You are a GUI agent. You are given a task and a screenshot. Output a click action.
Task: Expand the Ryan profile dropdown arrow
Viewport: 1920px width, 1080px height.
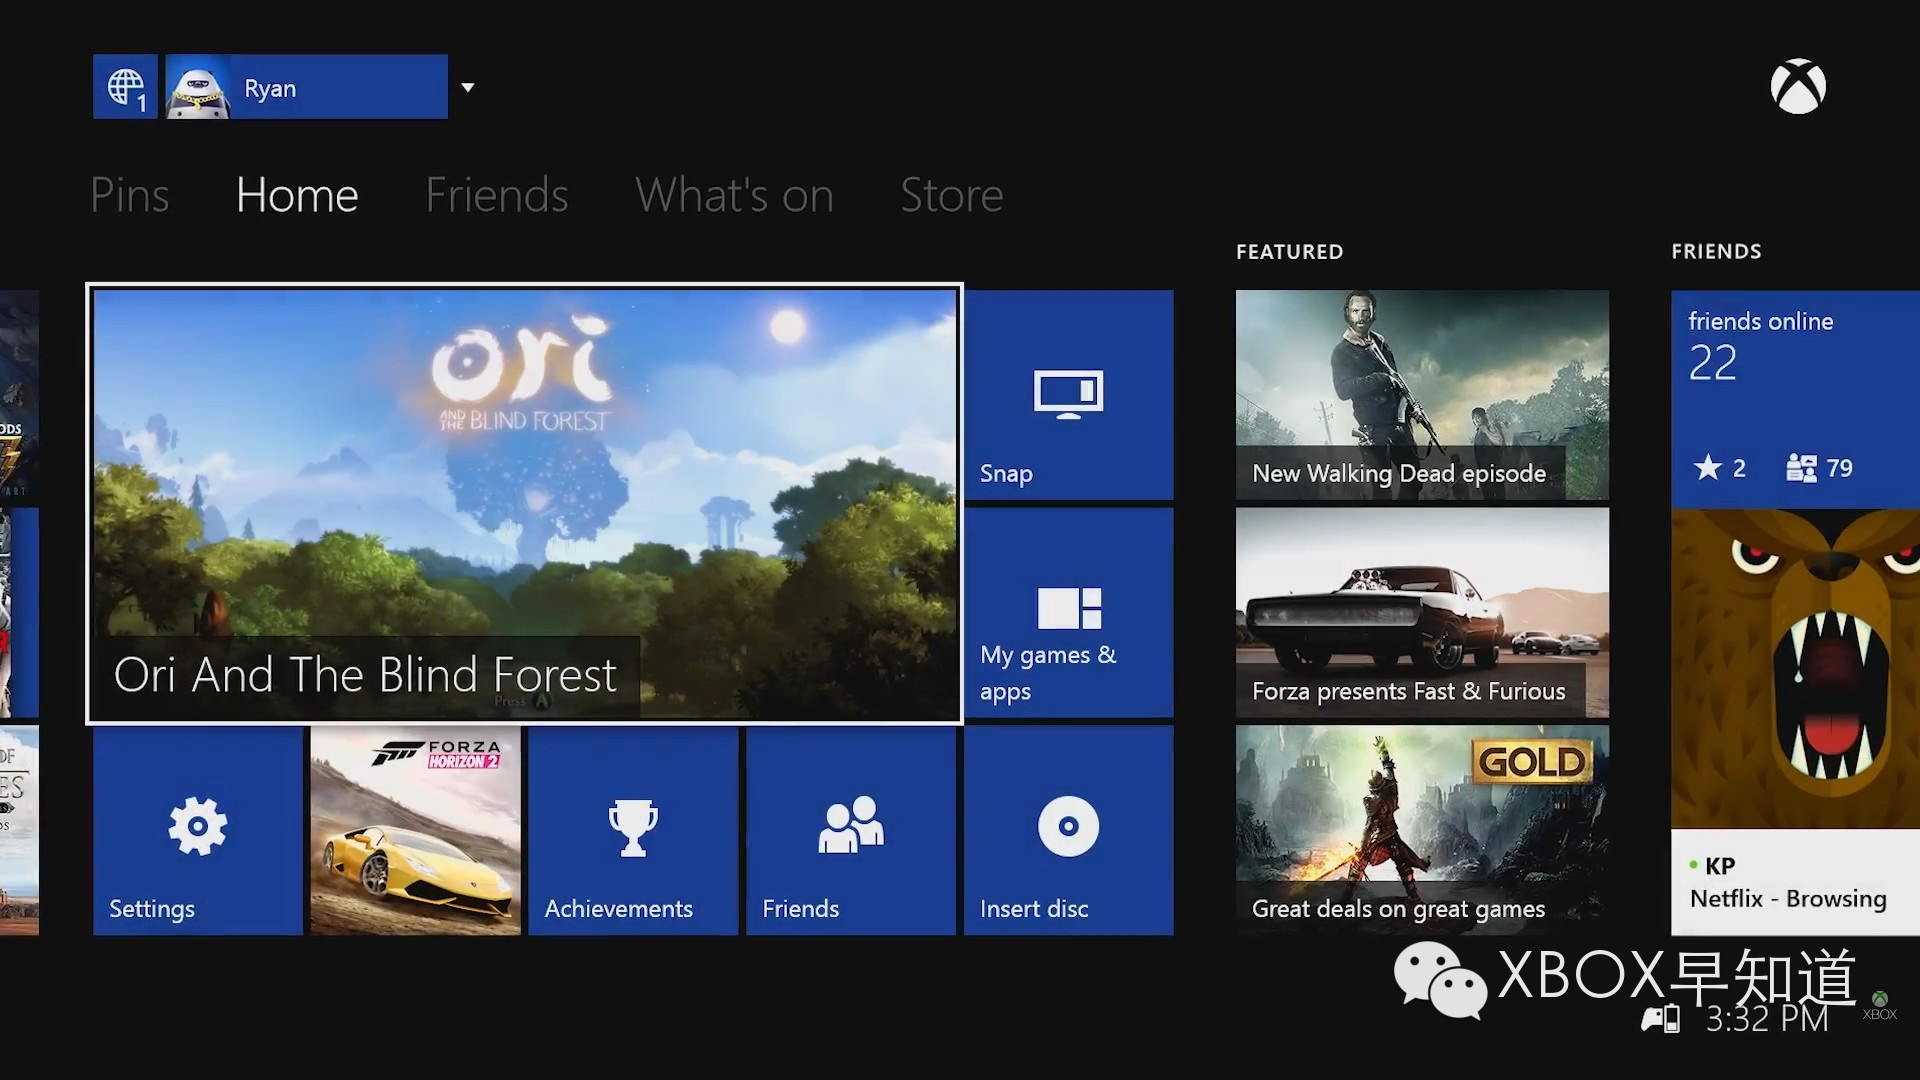467,87
